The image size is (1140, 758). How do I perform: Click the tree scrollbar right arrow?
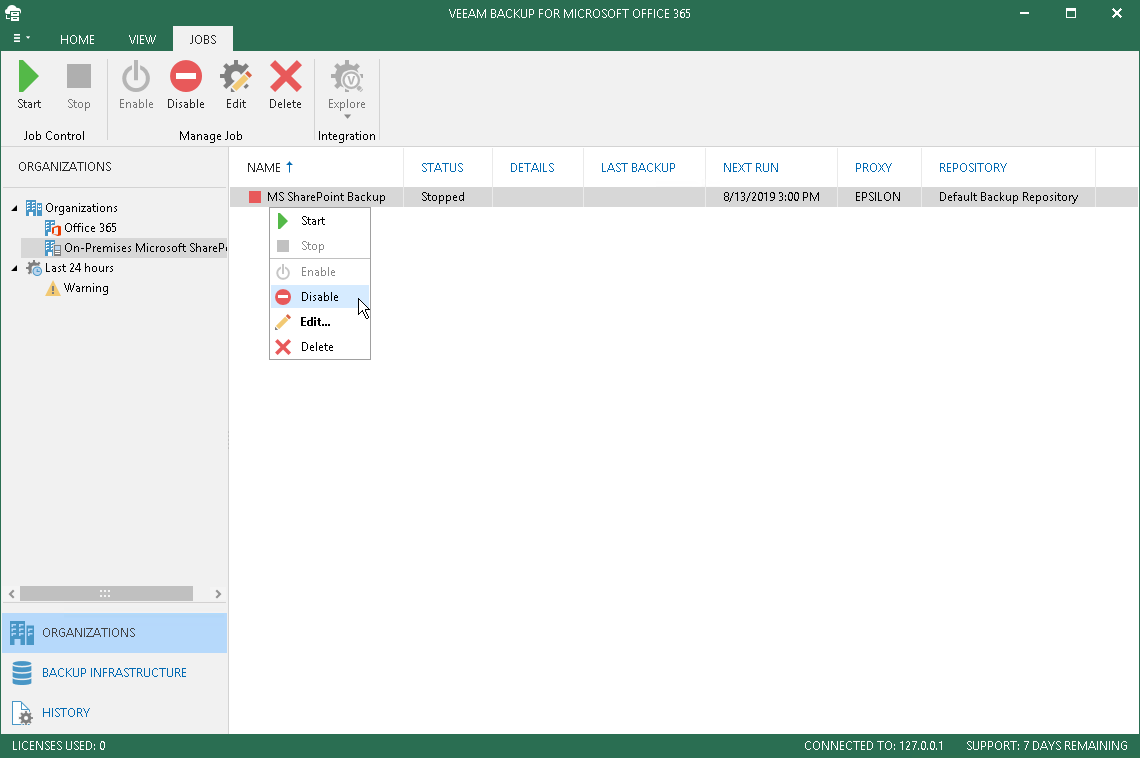click(218, 594)
